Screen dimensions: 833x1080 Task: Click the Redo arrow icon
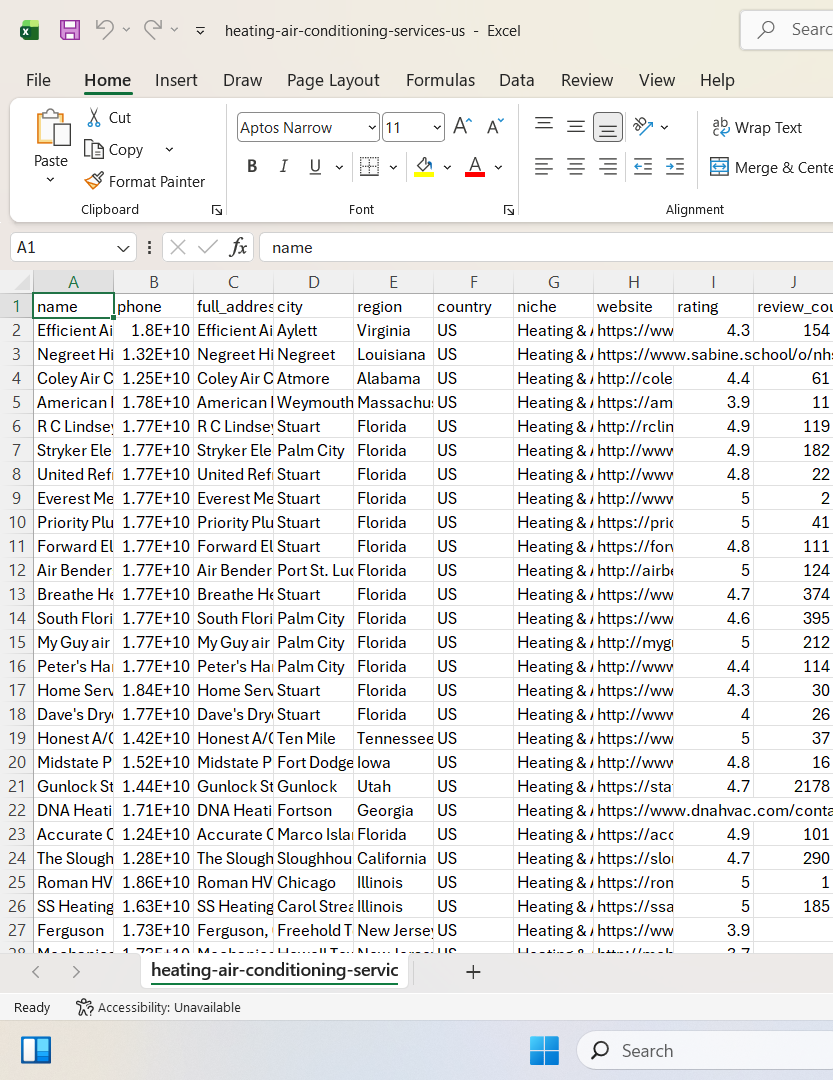click(x=153, y=30)
